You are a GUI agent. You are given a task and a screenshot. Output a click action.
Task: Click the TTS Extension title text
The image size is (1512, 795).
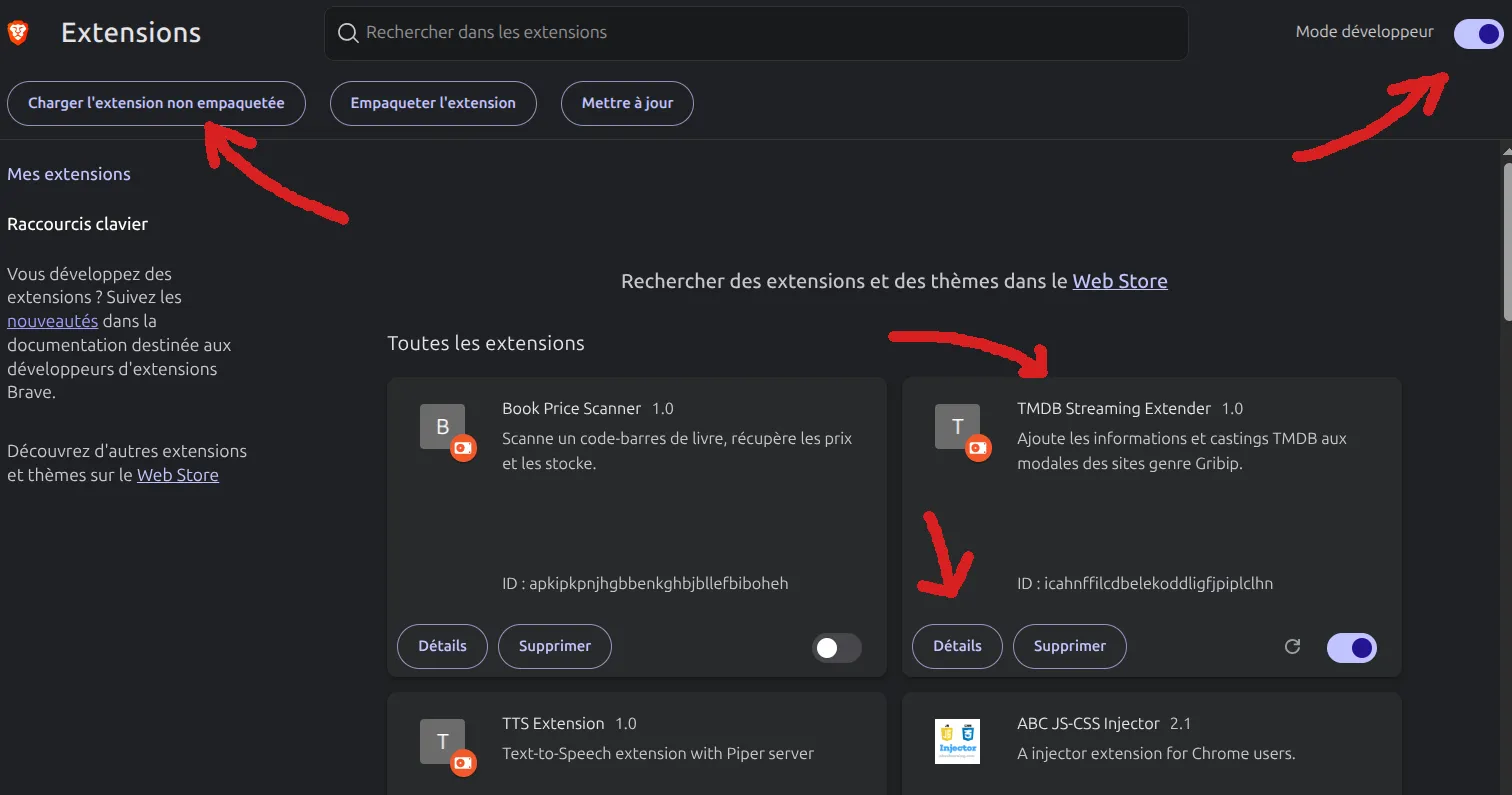[553, 723]
